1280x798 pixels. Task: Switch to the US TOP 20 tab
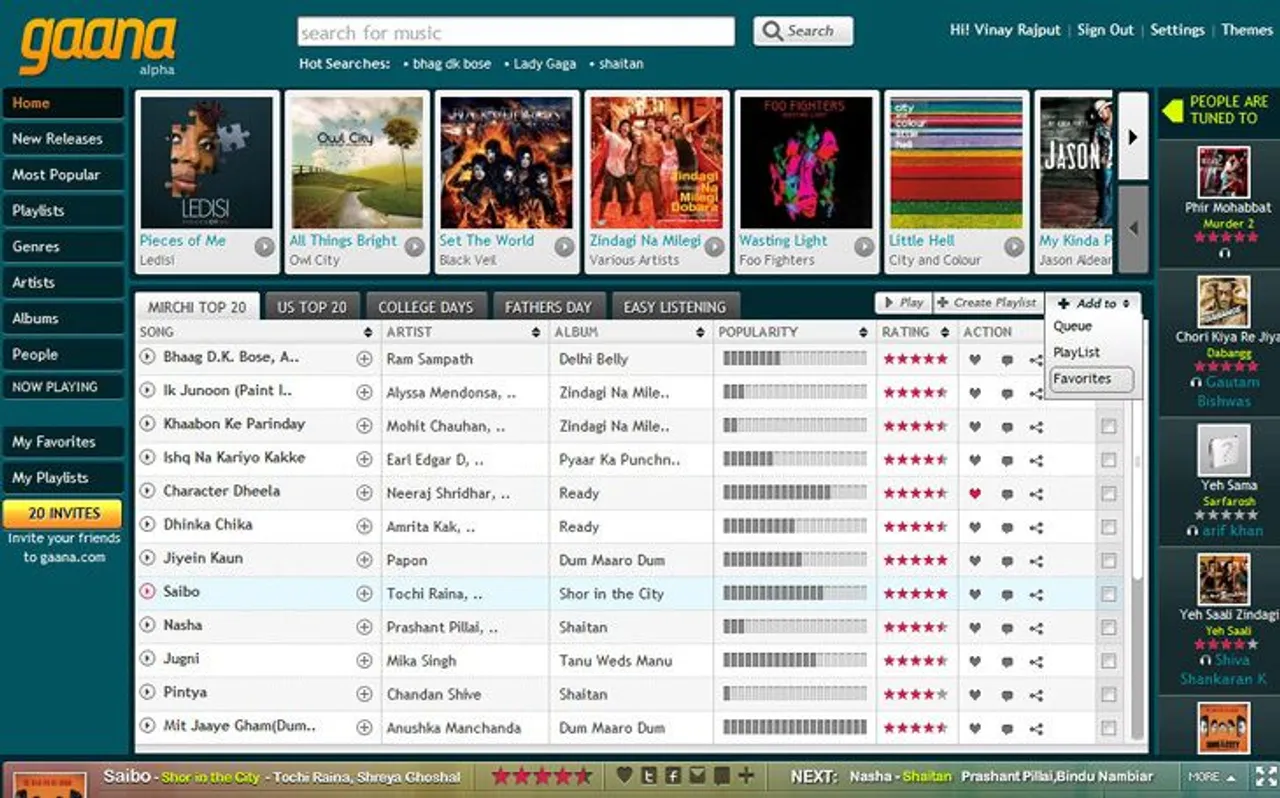(x=312, y=307)
